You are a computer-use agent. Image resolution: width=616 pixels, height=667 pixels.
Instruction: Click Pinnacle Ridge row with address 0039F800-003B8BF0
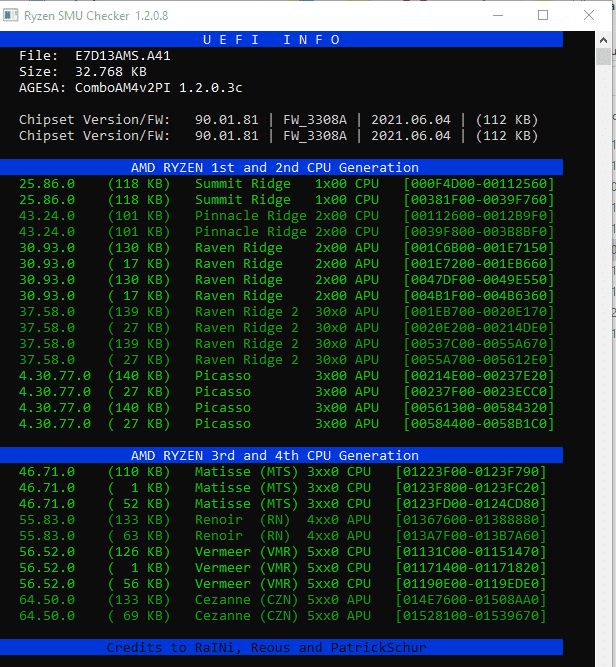[286, 232]
